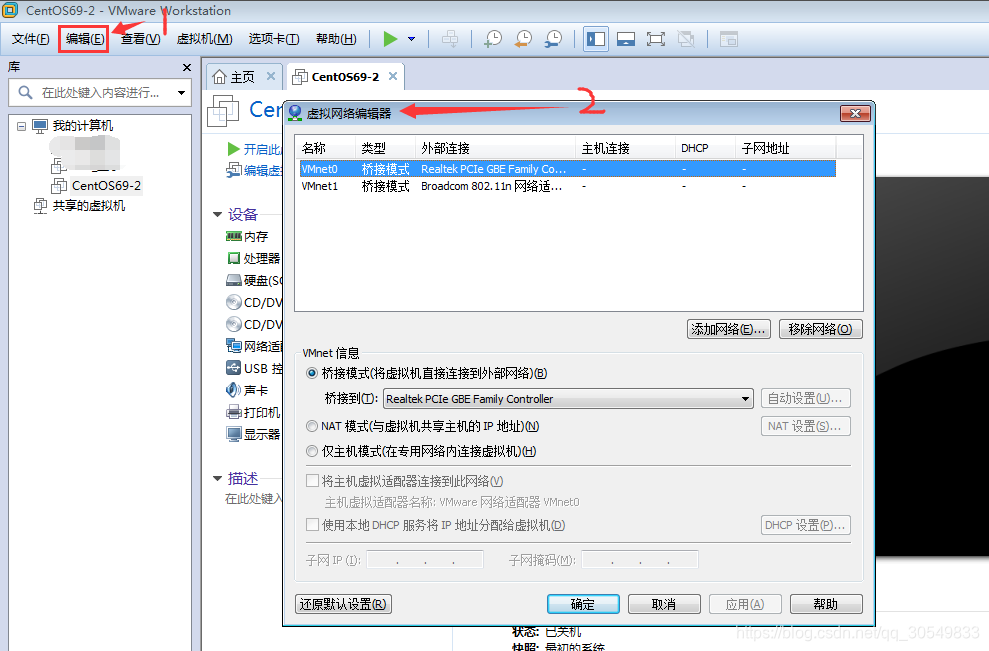Open the 桥接到 adapter dropdown

pyautogui.click(x=568, y=399)
